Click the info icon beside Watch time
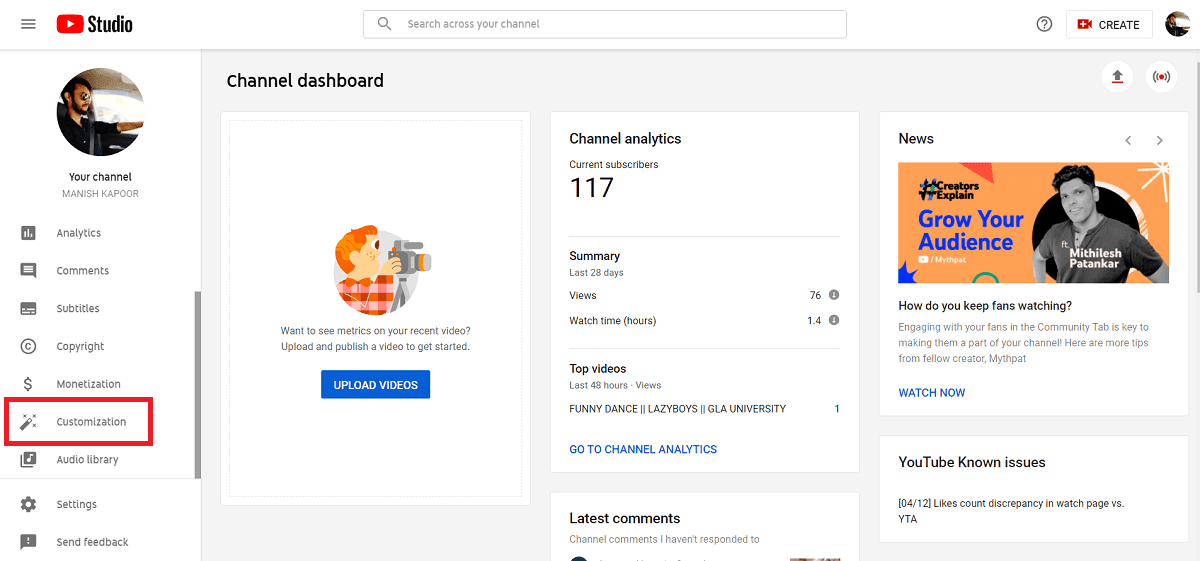This screenshot has height=561, width=1200. point(833,320)
